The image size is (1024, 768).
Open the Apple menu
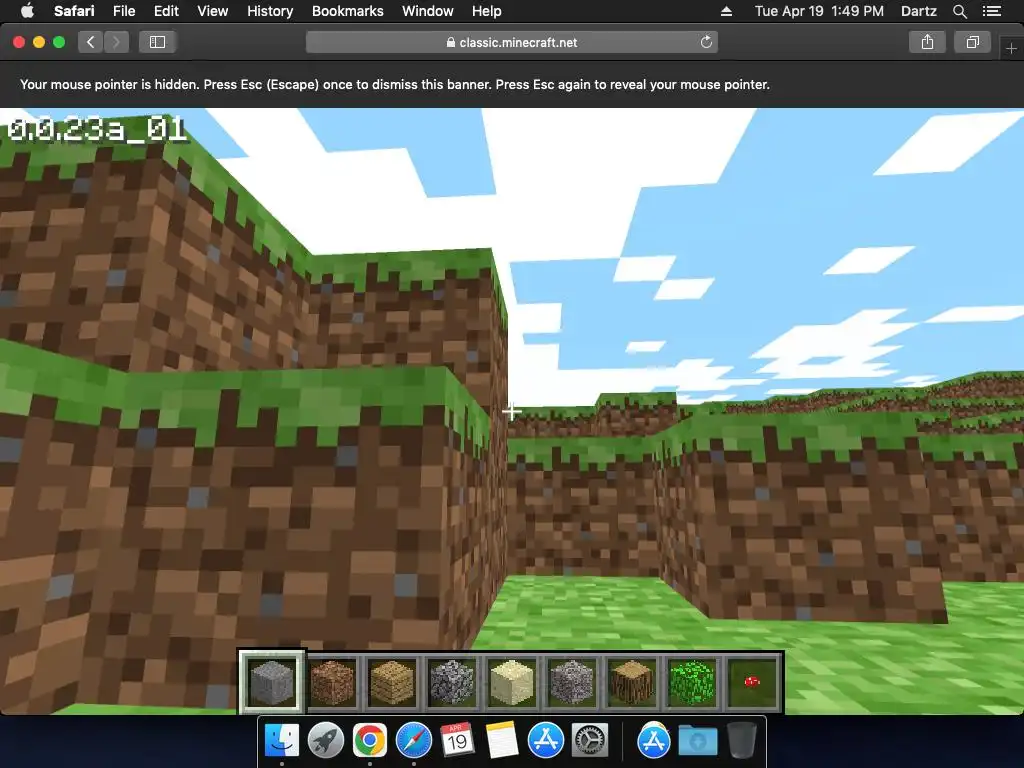tap(27, 11)
